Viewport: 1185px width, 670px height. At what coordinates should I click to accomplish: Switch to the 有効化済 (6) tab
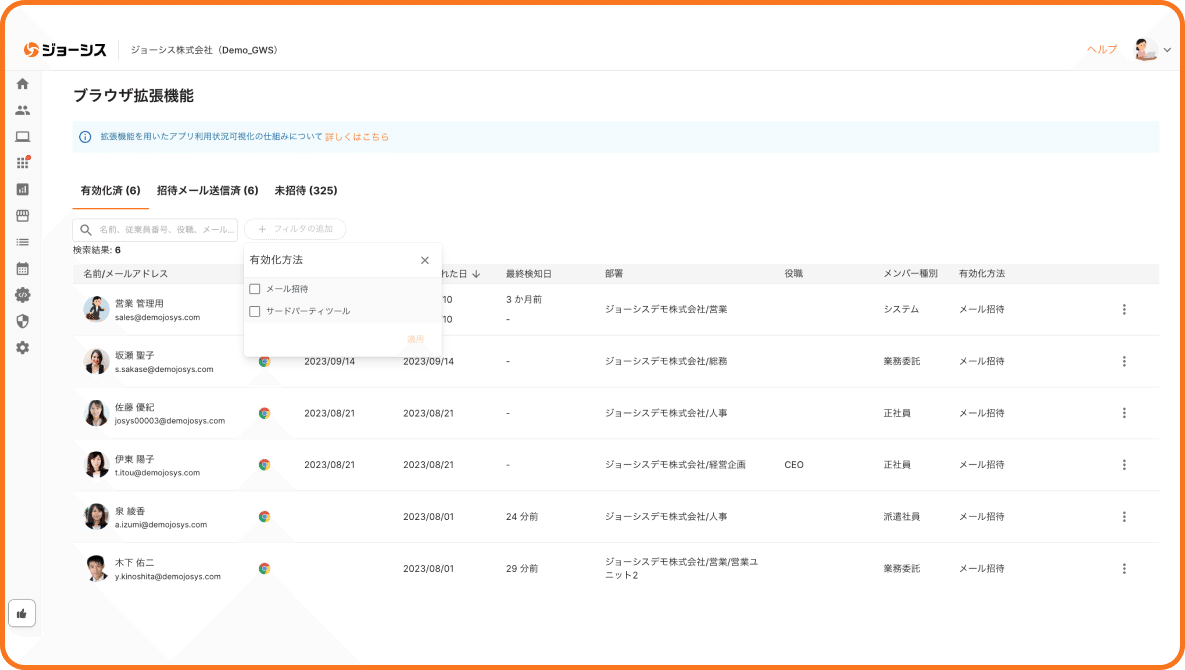tap(110, 190)
